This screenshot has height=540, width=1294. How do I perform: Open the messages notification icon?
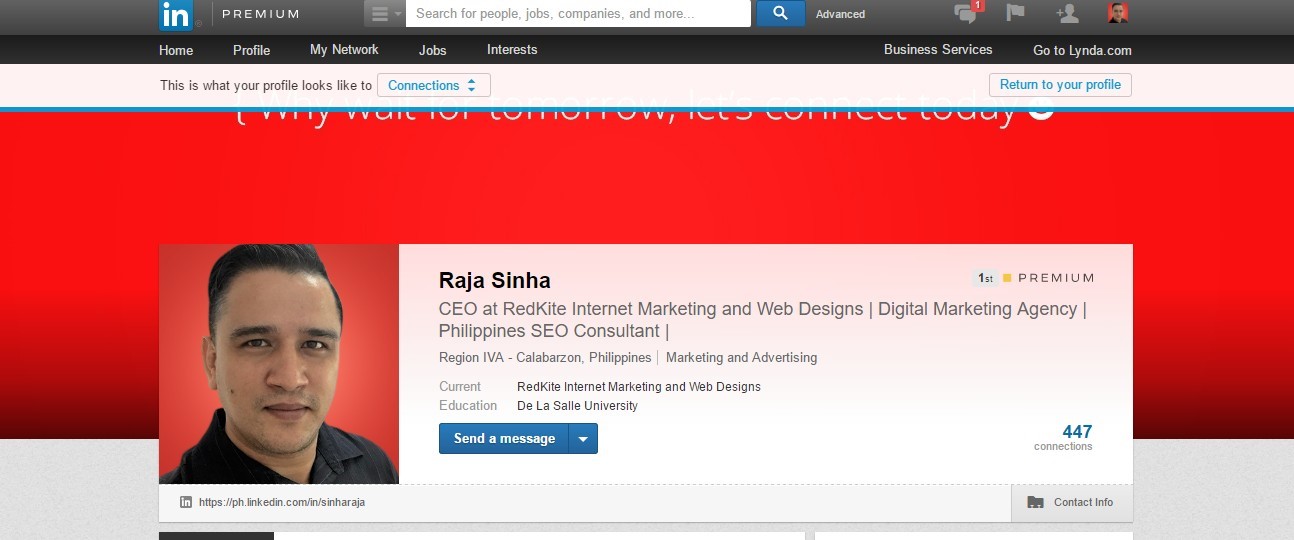click(966, 14)
